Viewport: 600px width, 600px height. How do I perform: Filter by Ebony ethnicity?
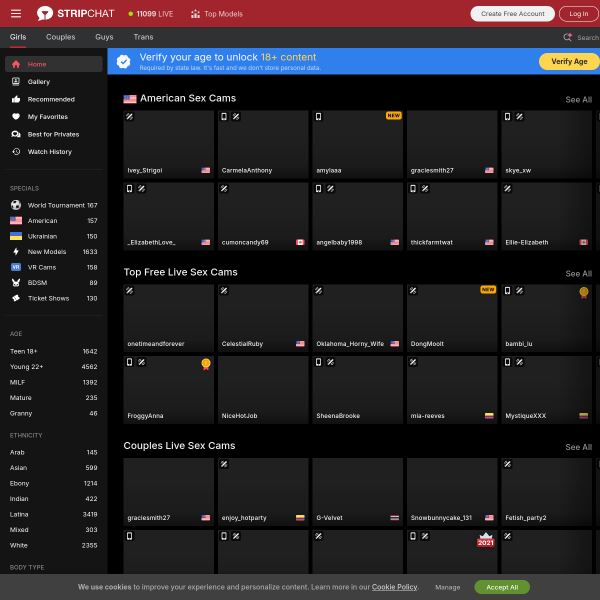54,483
